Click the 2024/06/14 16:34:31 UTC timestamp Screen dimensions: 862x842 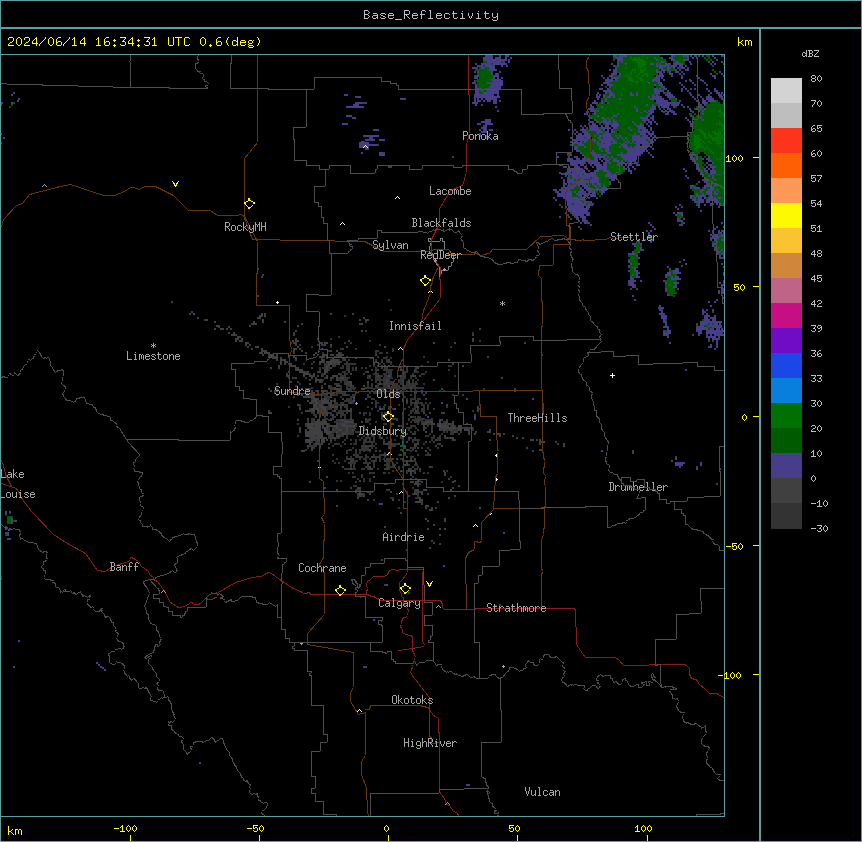click(x=99, y=42)
